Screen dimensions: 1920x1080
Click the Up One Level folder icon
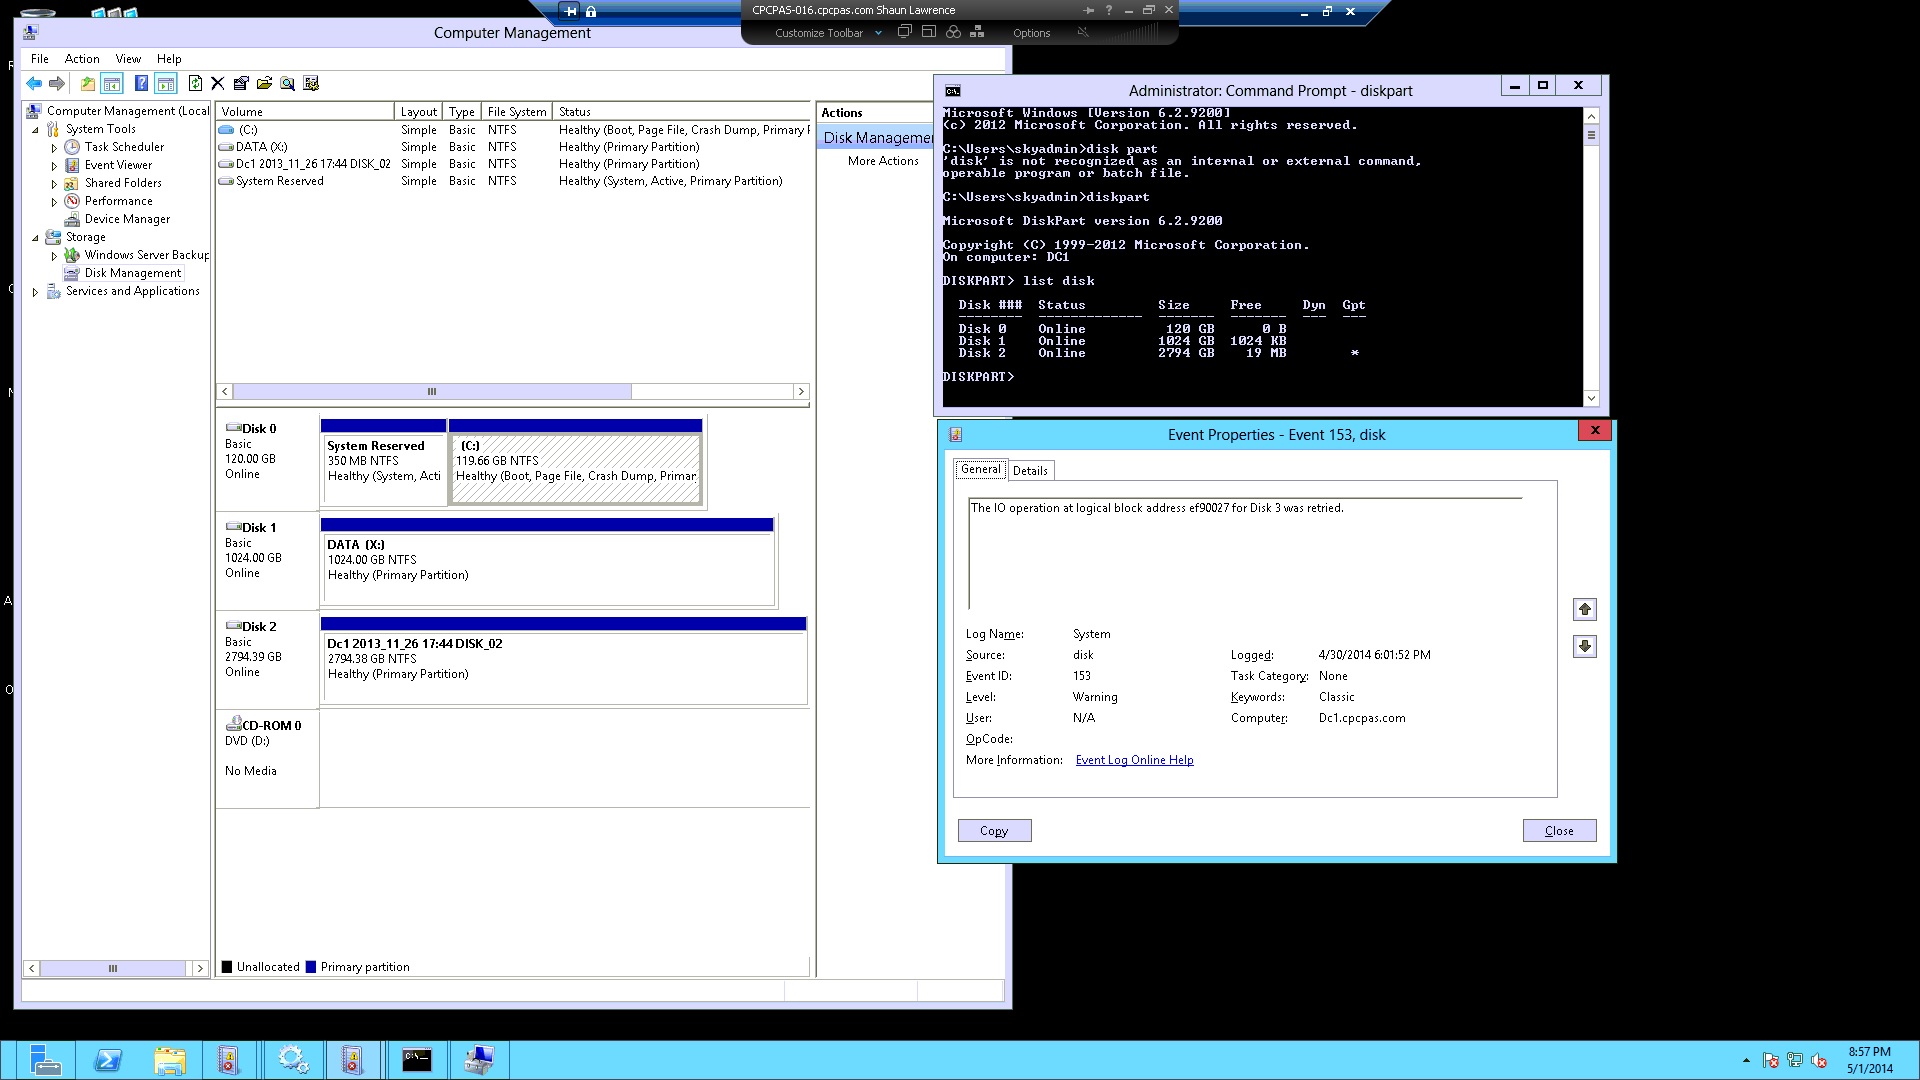click(x=88, y=84)
